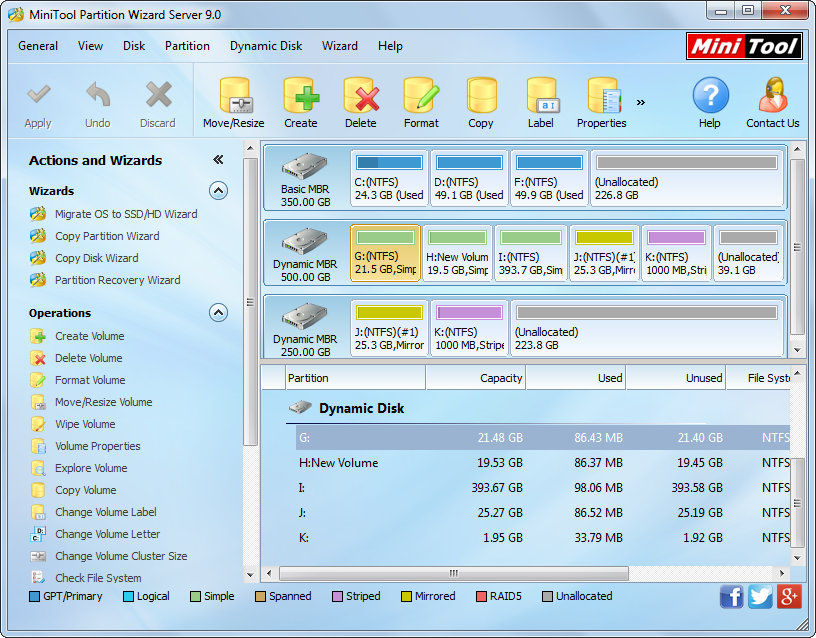The width and height of the screenshot is (816, 638).
Task: Sort by the Unused column header
Action: click(x=676, y=378)
